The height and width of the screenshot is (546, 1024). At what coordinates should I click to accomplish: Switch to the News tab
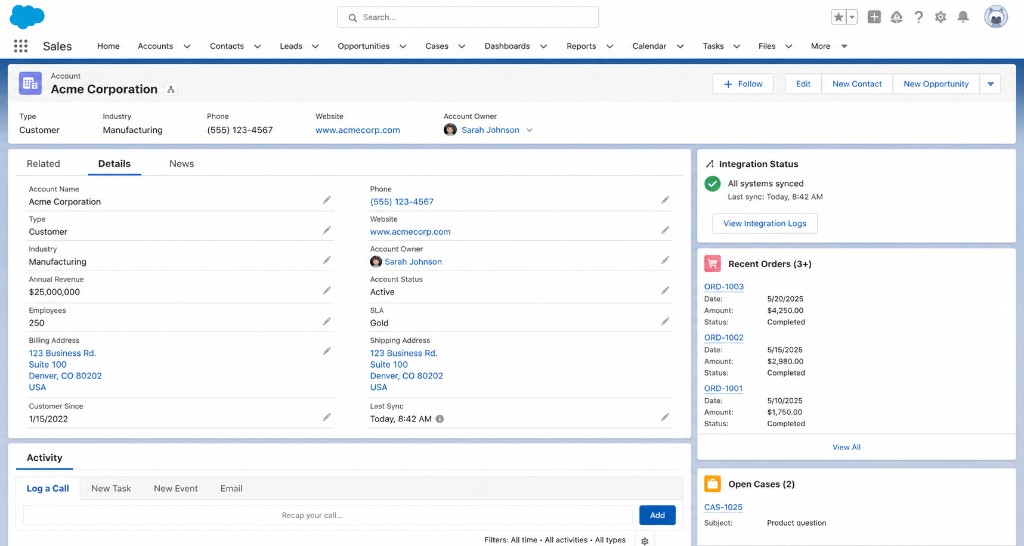point(182,164)
